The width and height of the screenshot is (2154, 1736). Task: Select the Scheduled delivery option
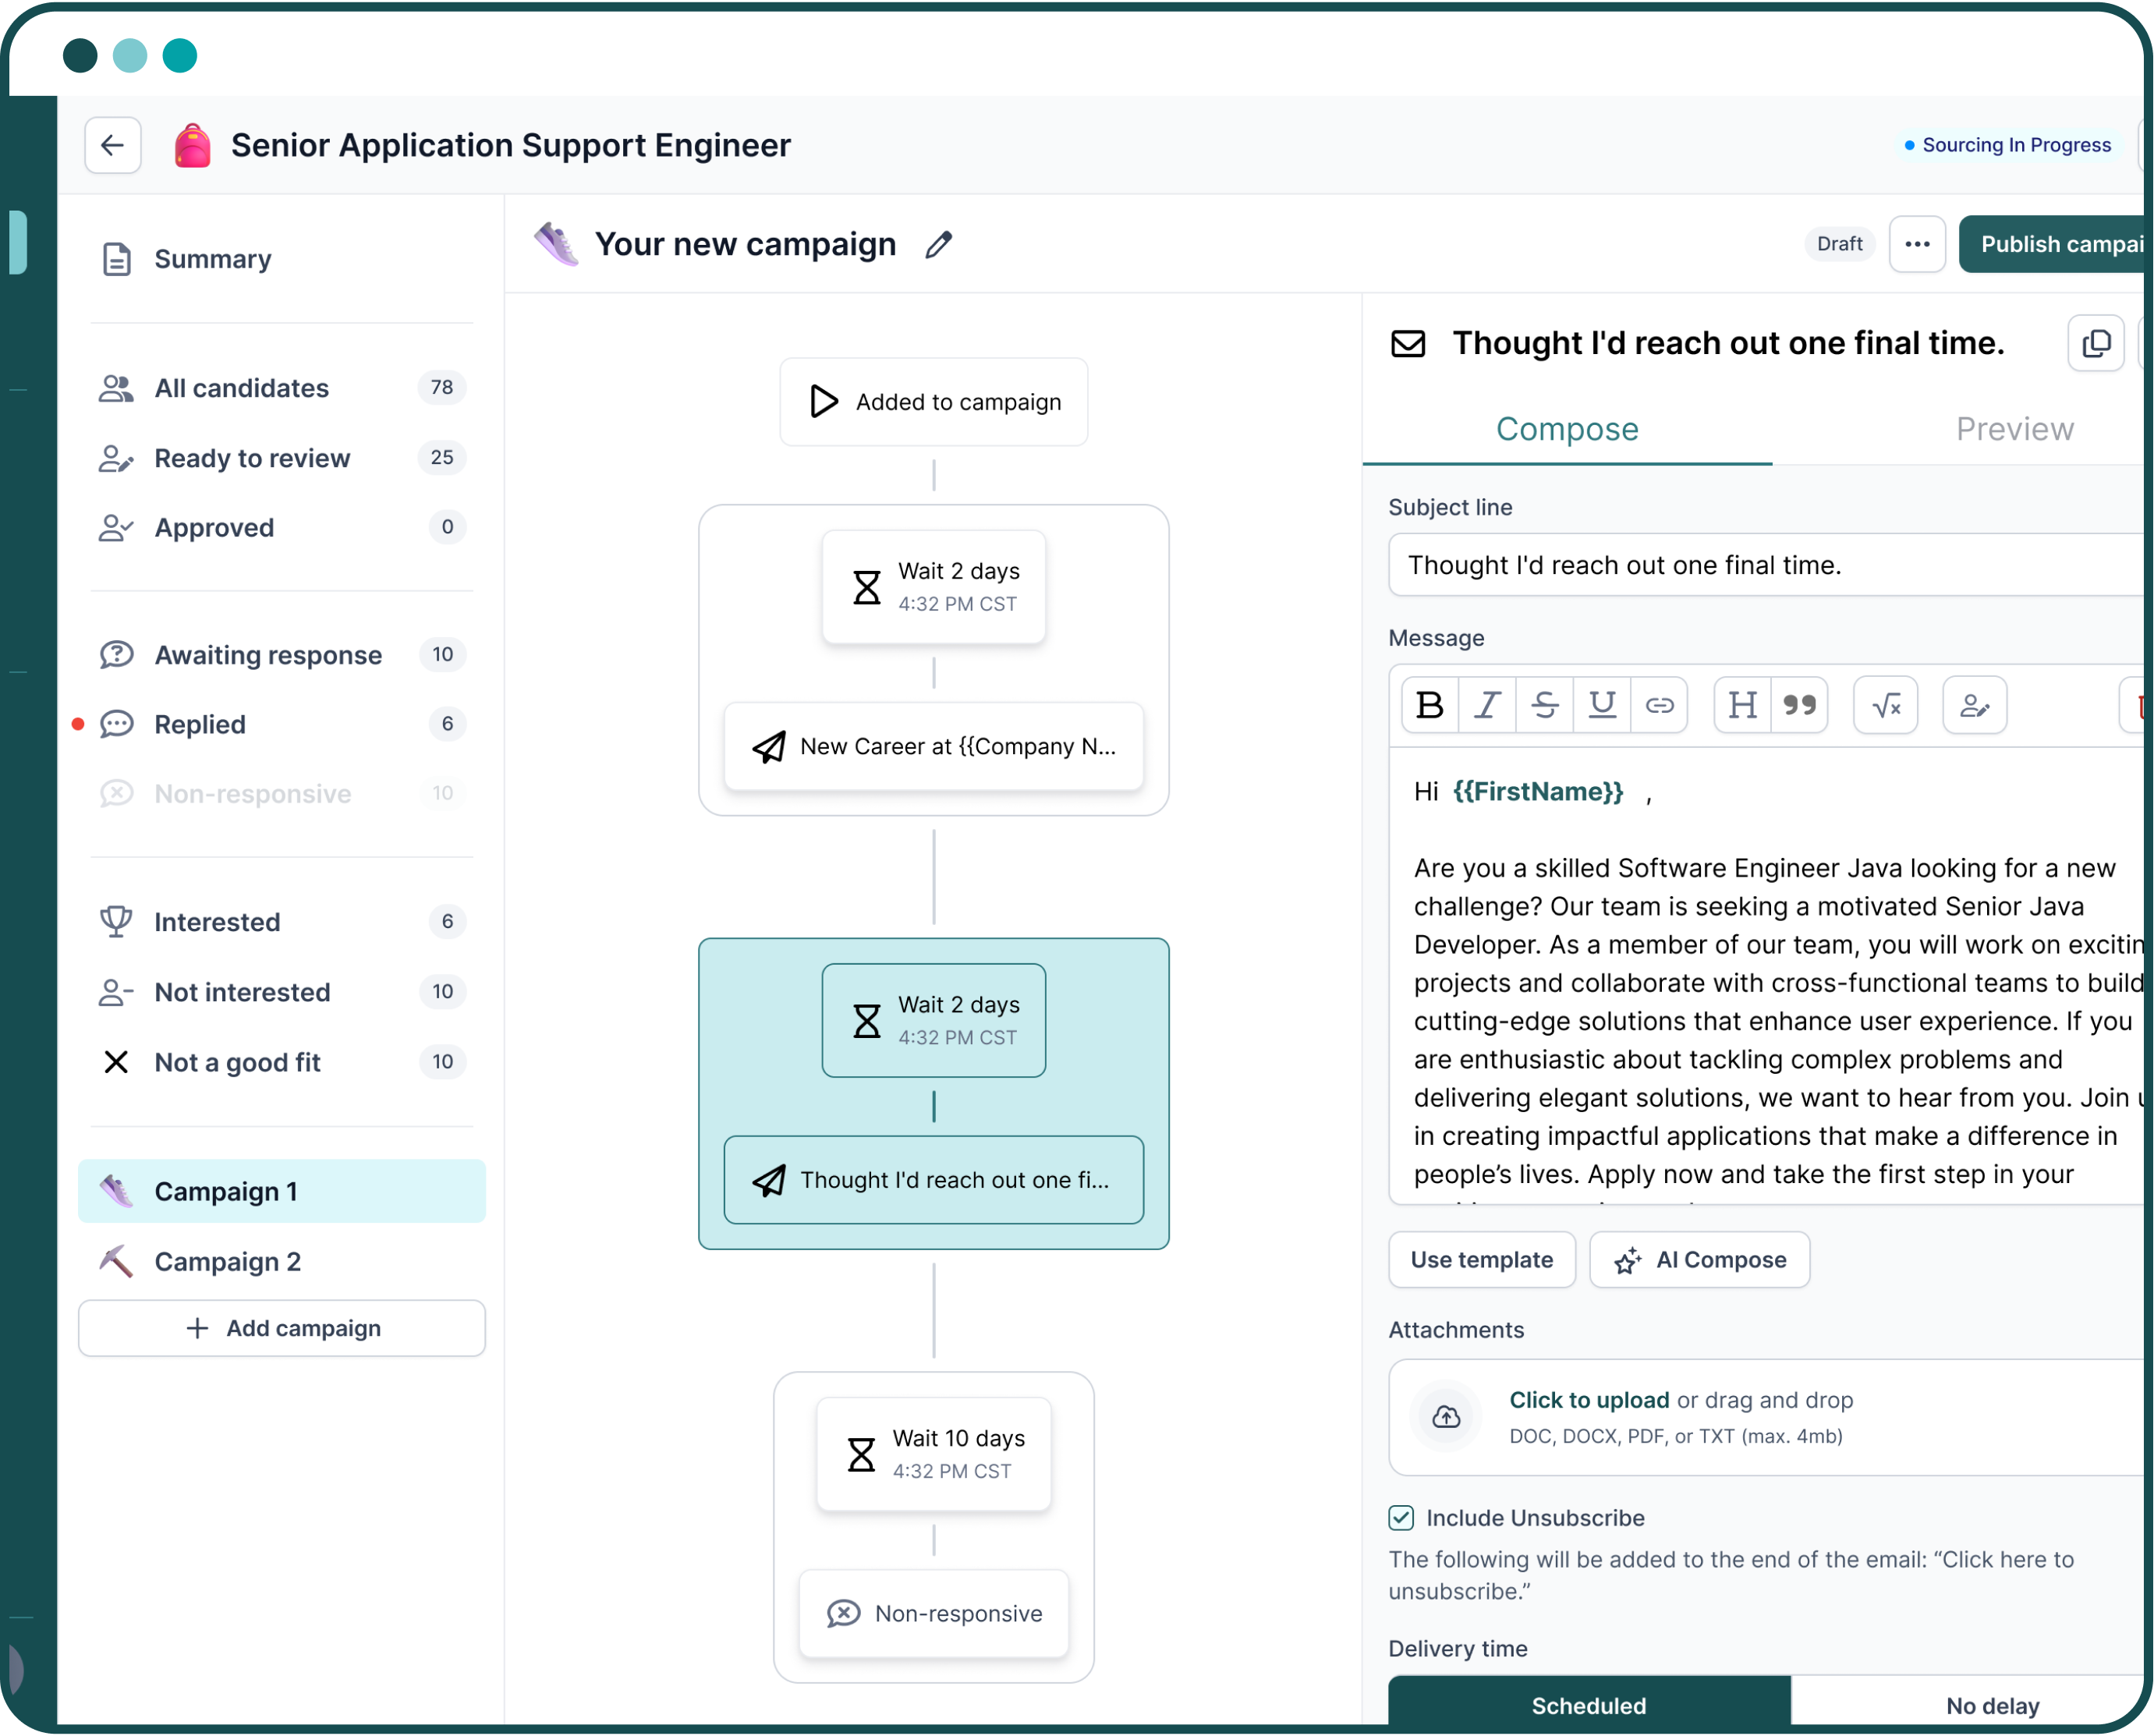tap(1588, 1705)
